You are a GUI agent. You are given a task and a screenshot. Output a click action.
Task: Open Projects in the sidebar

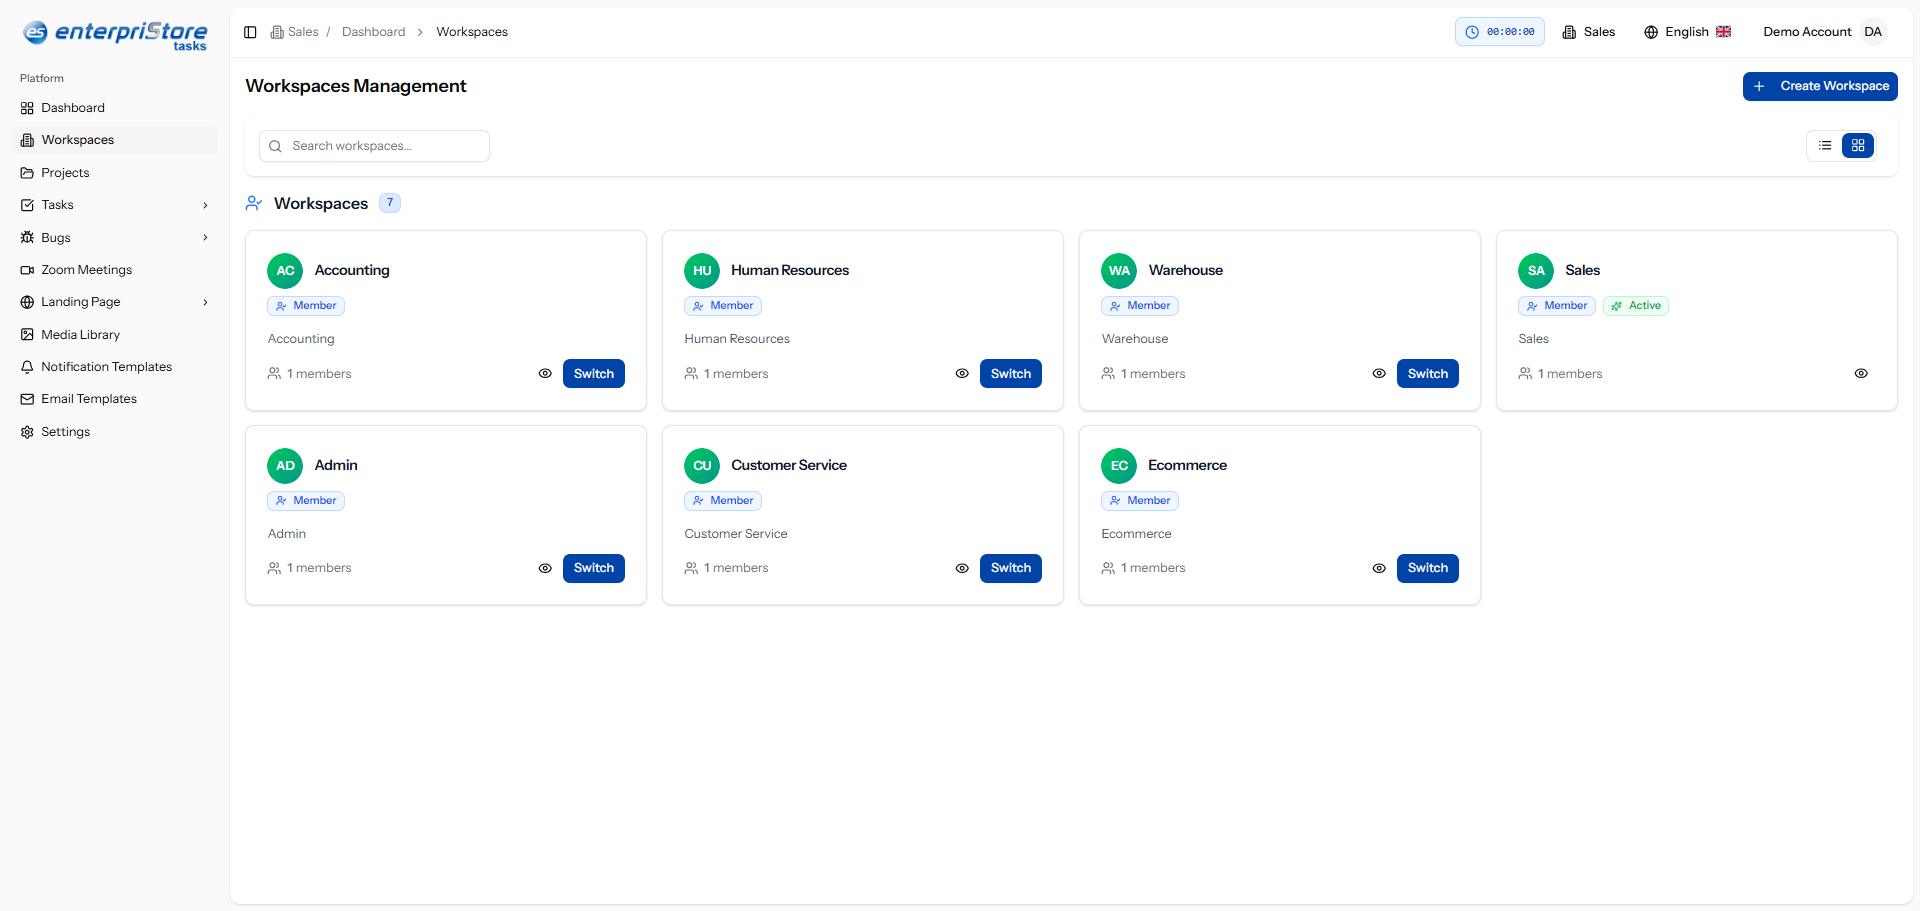[65, 173]
